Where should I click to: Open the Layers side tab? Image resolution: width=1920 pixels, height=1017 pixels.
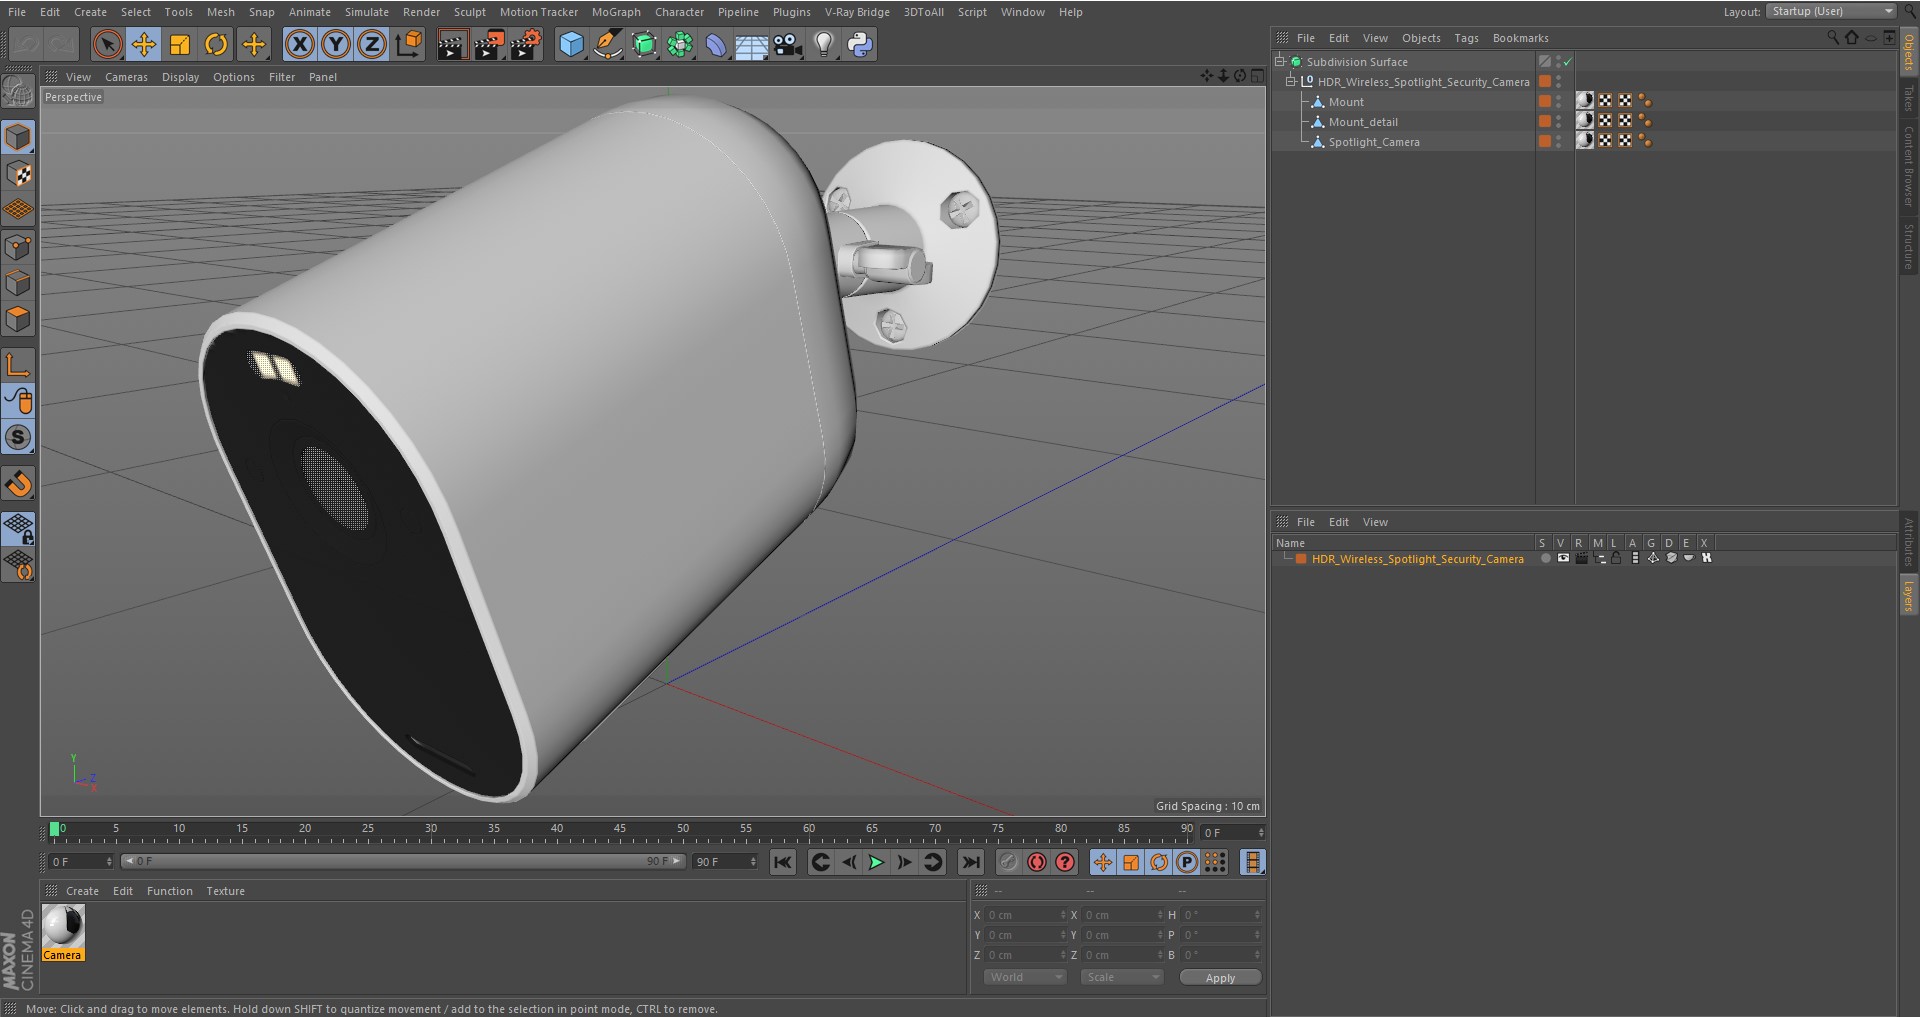click(1908, 595)
